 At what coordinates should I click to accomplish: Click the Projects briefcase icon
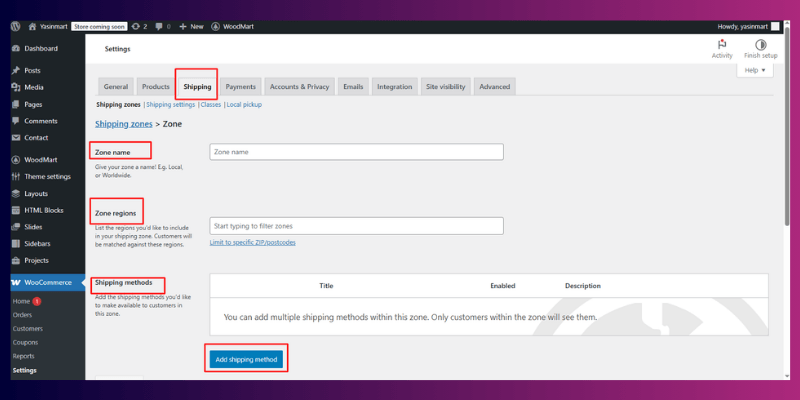(16, 260)
